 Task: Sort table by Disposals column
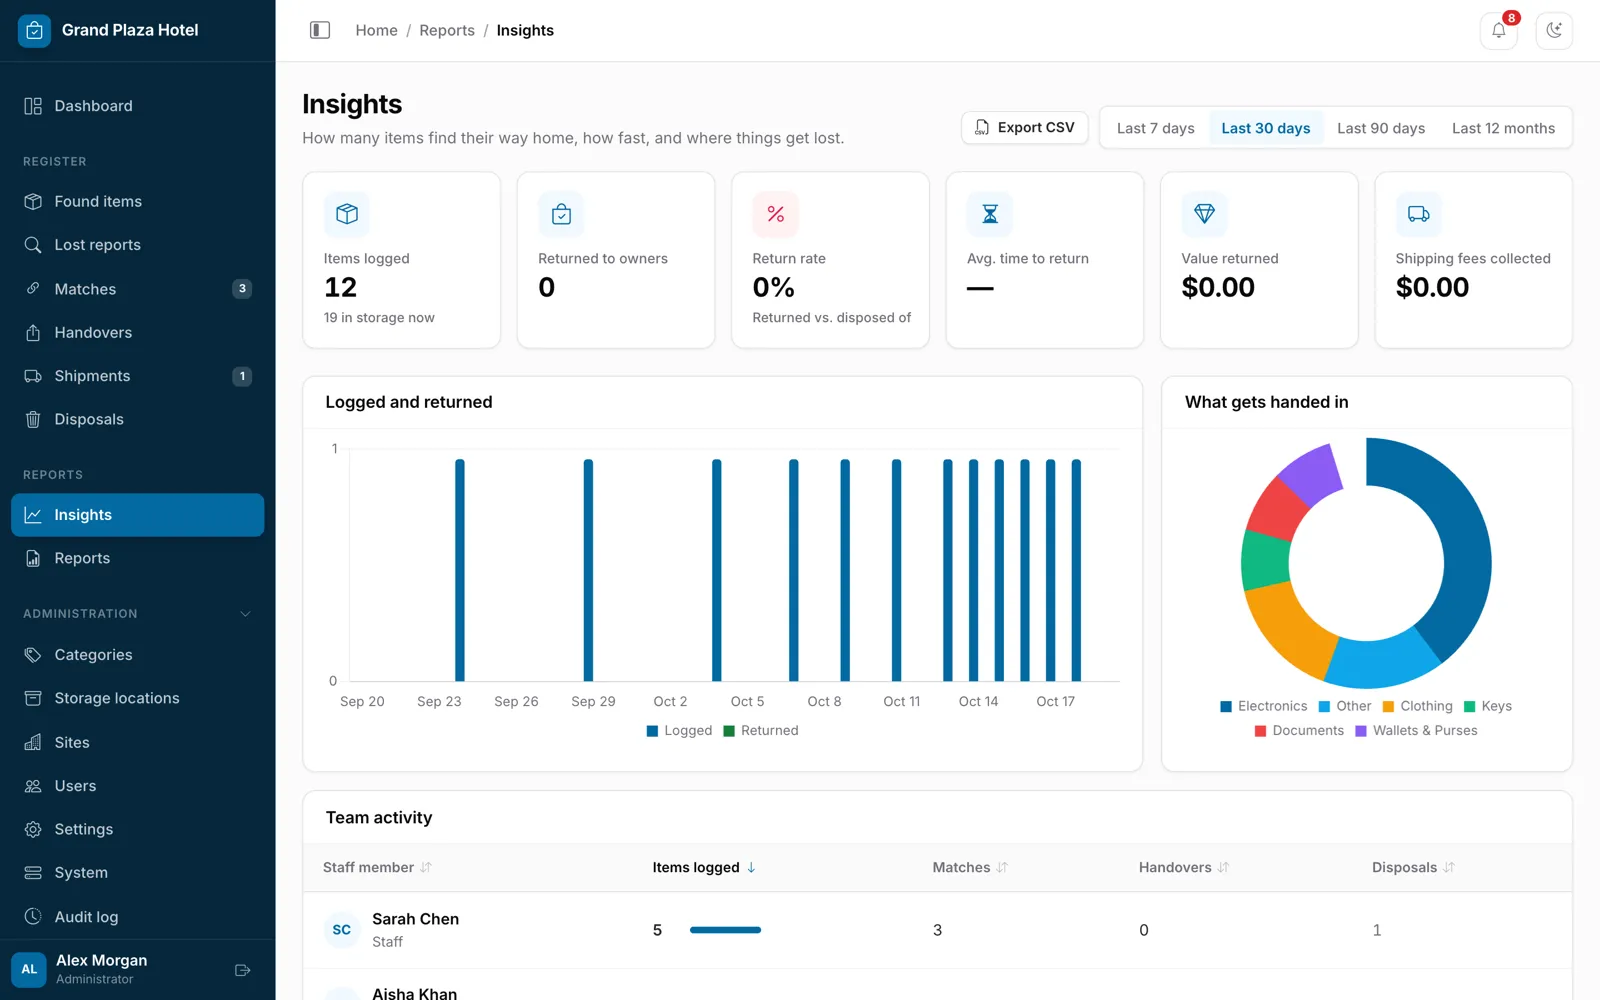[x=1413, y=867]
